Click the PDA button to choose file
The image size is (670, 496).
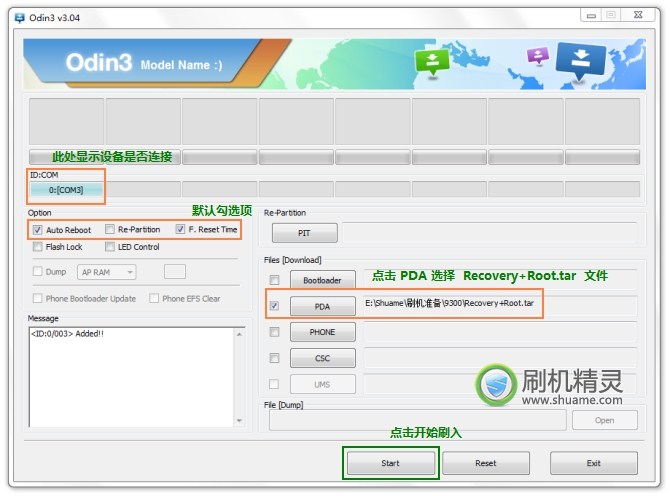(x=323, y=306)
